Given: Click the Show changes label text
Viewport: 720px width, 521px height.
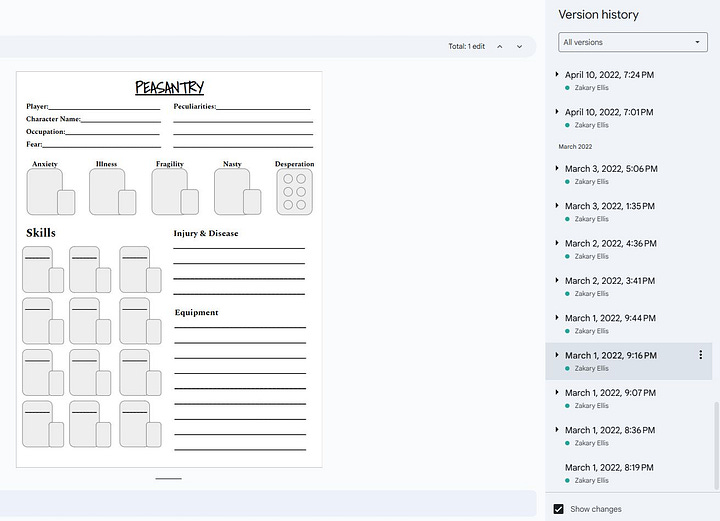Looking at the screenshot, I should coord(596,509).
